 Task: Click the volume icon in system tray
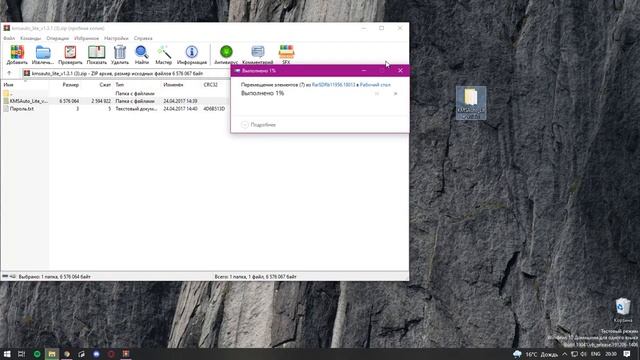click(584, 354)
